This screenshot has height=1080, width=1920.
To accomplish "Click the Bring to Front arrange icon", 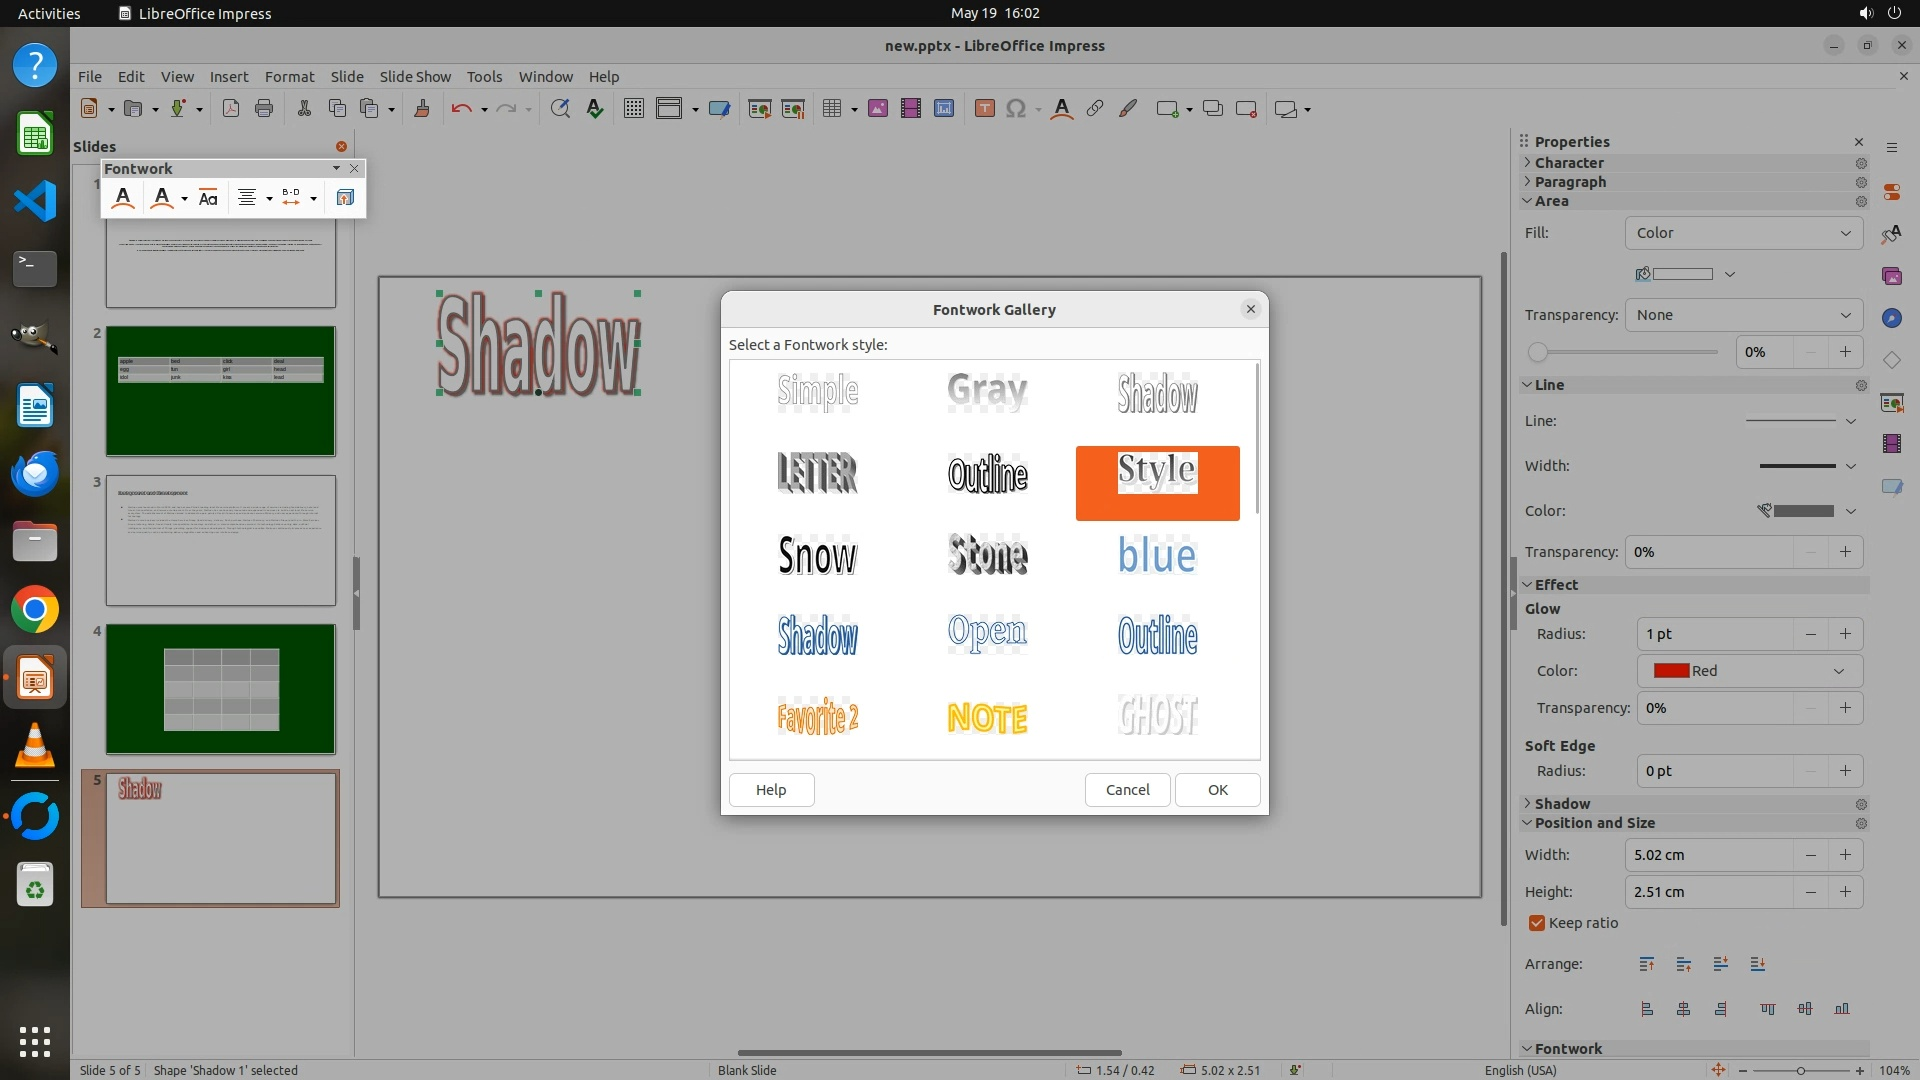I will tap(1646, 964).
